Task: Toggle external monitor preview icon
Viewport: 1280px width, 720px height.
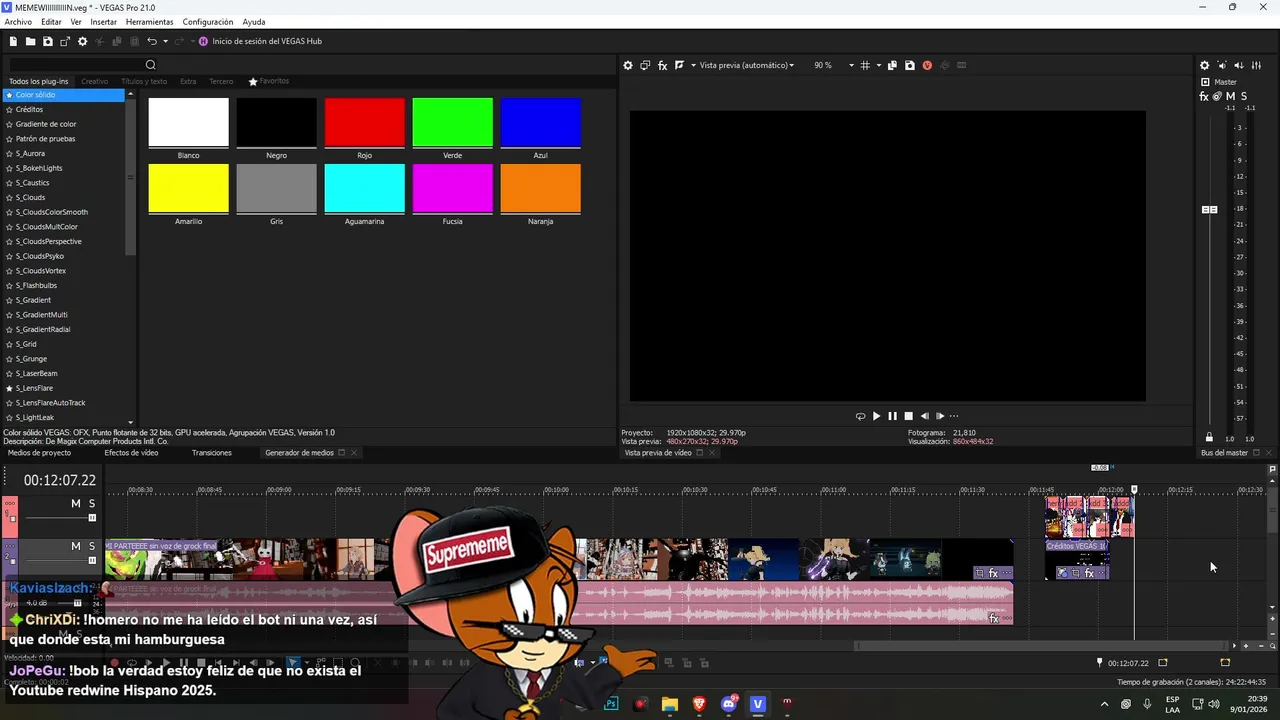Action: point(645,65)
